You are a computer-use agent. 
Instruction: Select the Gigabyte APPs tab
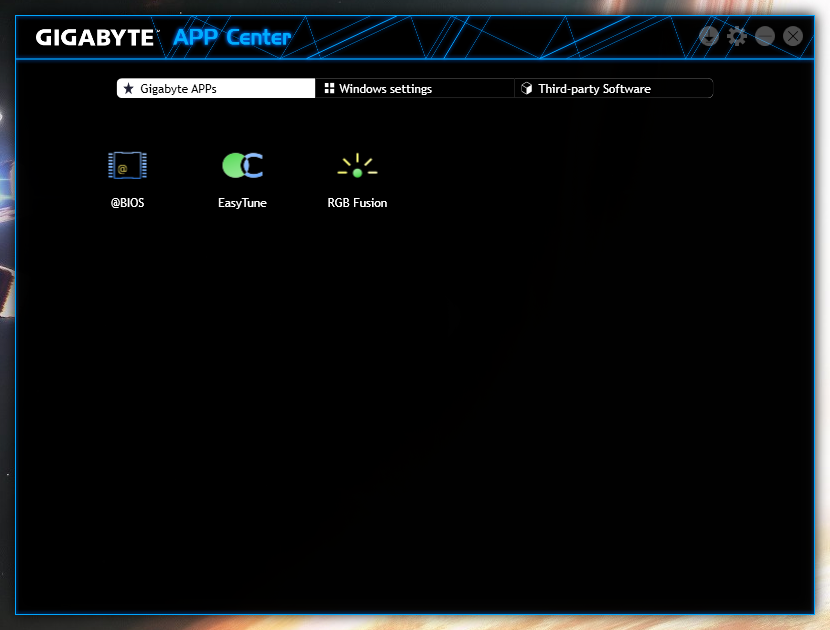click(x=215, y=89)
